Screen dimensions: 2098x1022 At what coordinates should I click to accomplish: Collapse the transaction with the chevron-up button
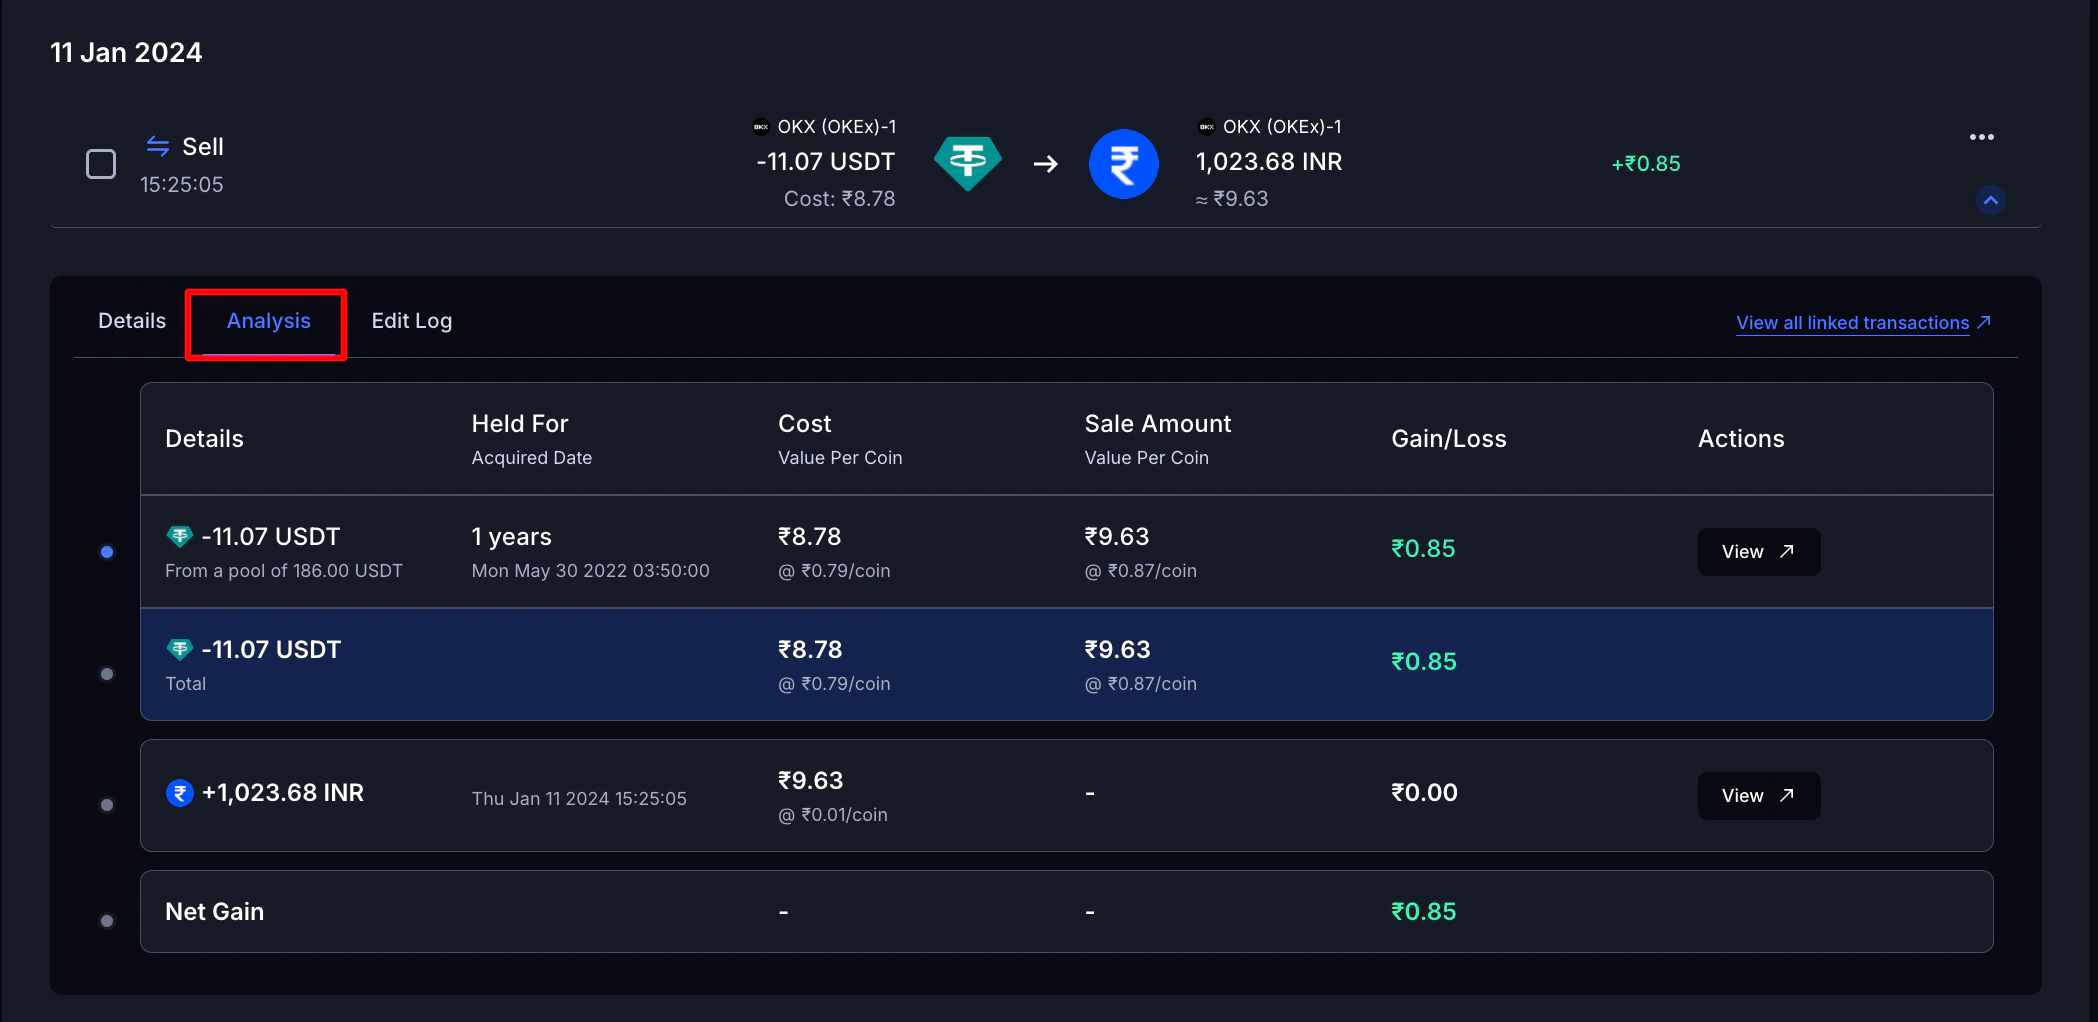tap(1990, 200)
